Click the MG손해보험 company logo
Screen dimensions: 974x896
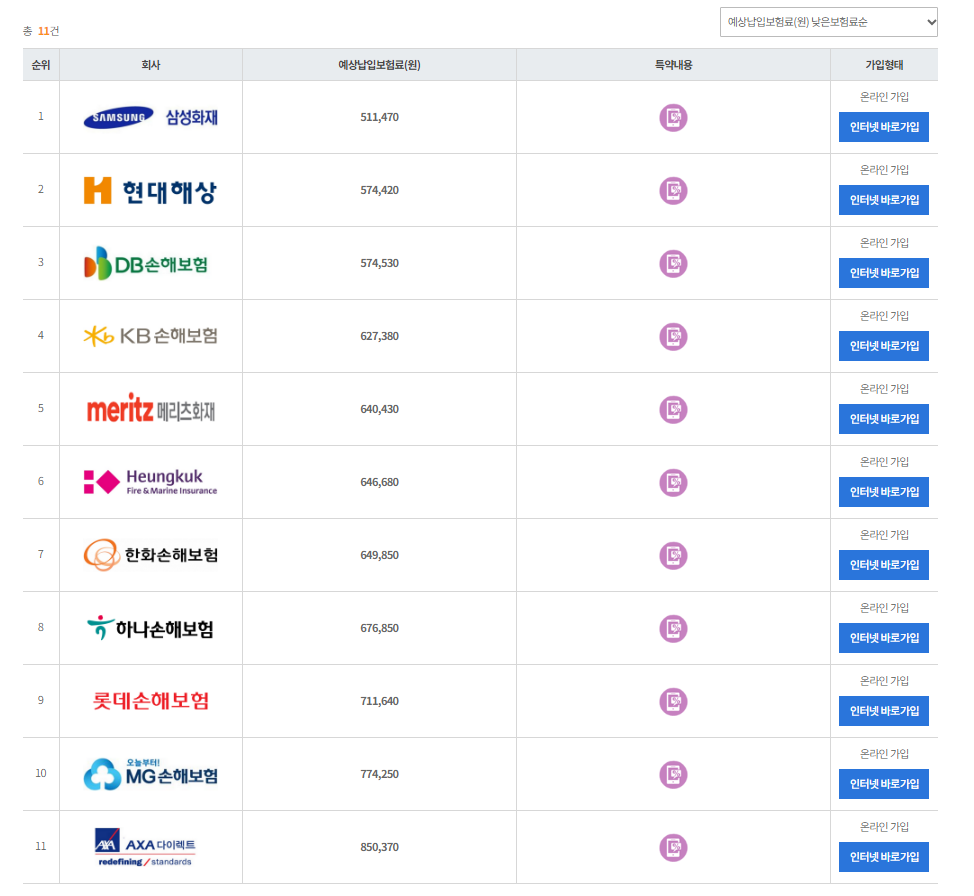tap(150, 774)
